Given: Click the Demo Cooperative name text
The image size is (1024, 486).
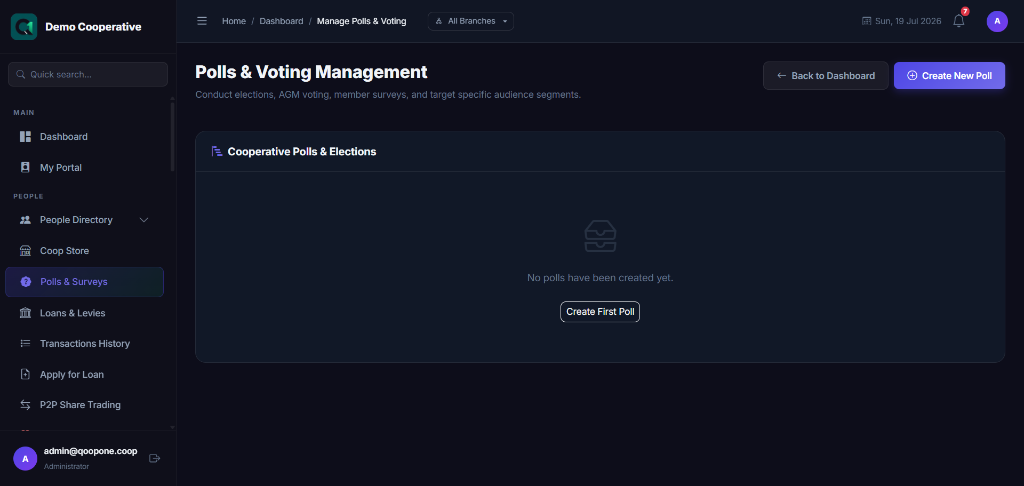Looking at the screenshot, I should (93, 27).
